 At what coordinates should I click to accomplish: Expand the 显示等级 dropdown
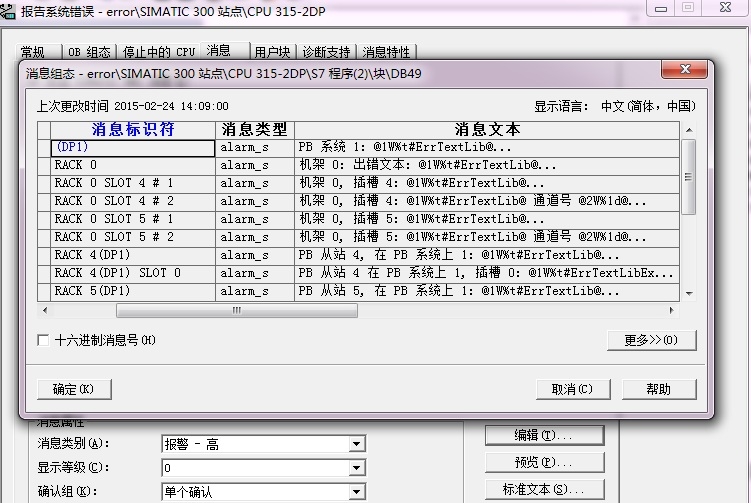coord(356,468)
